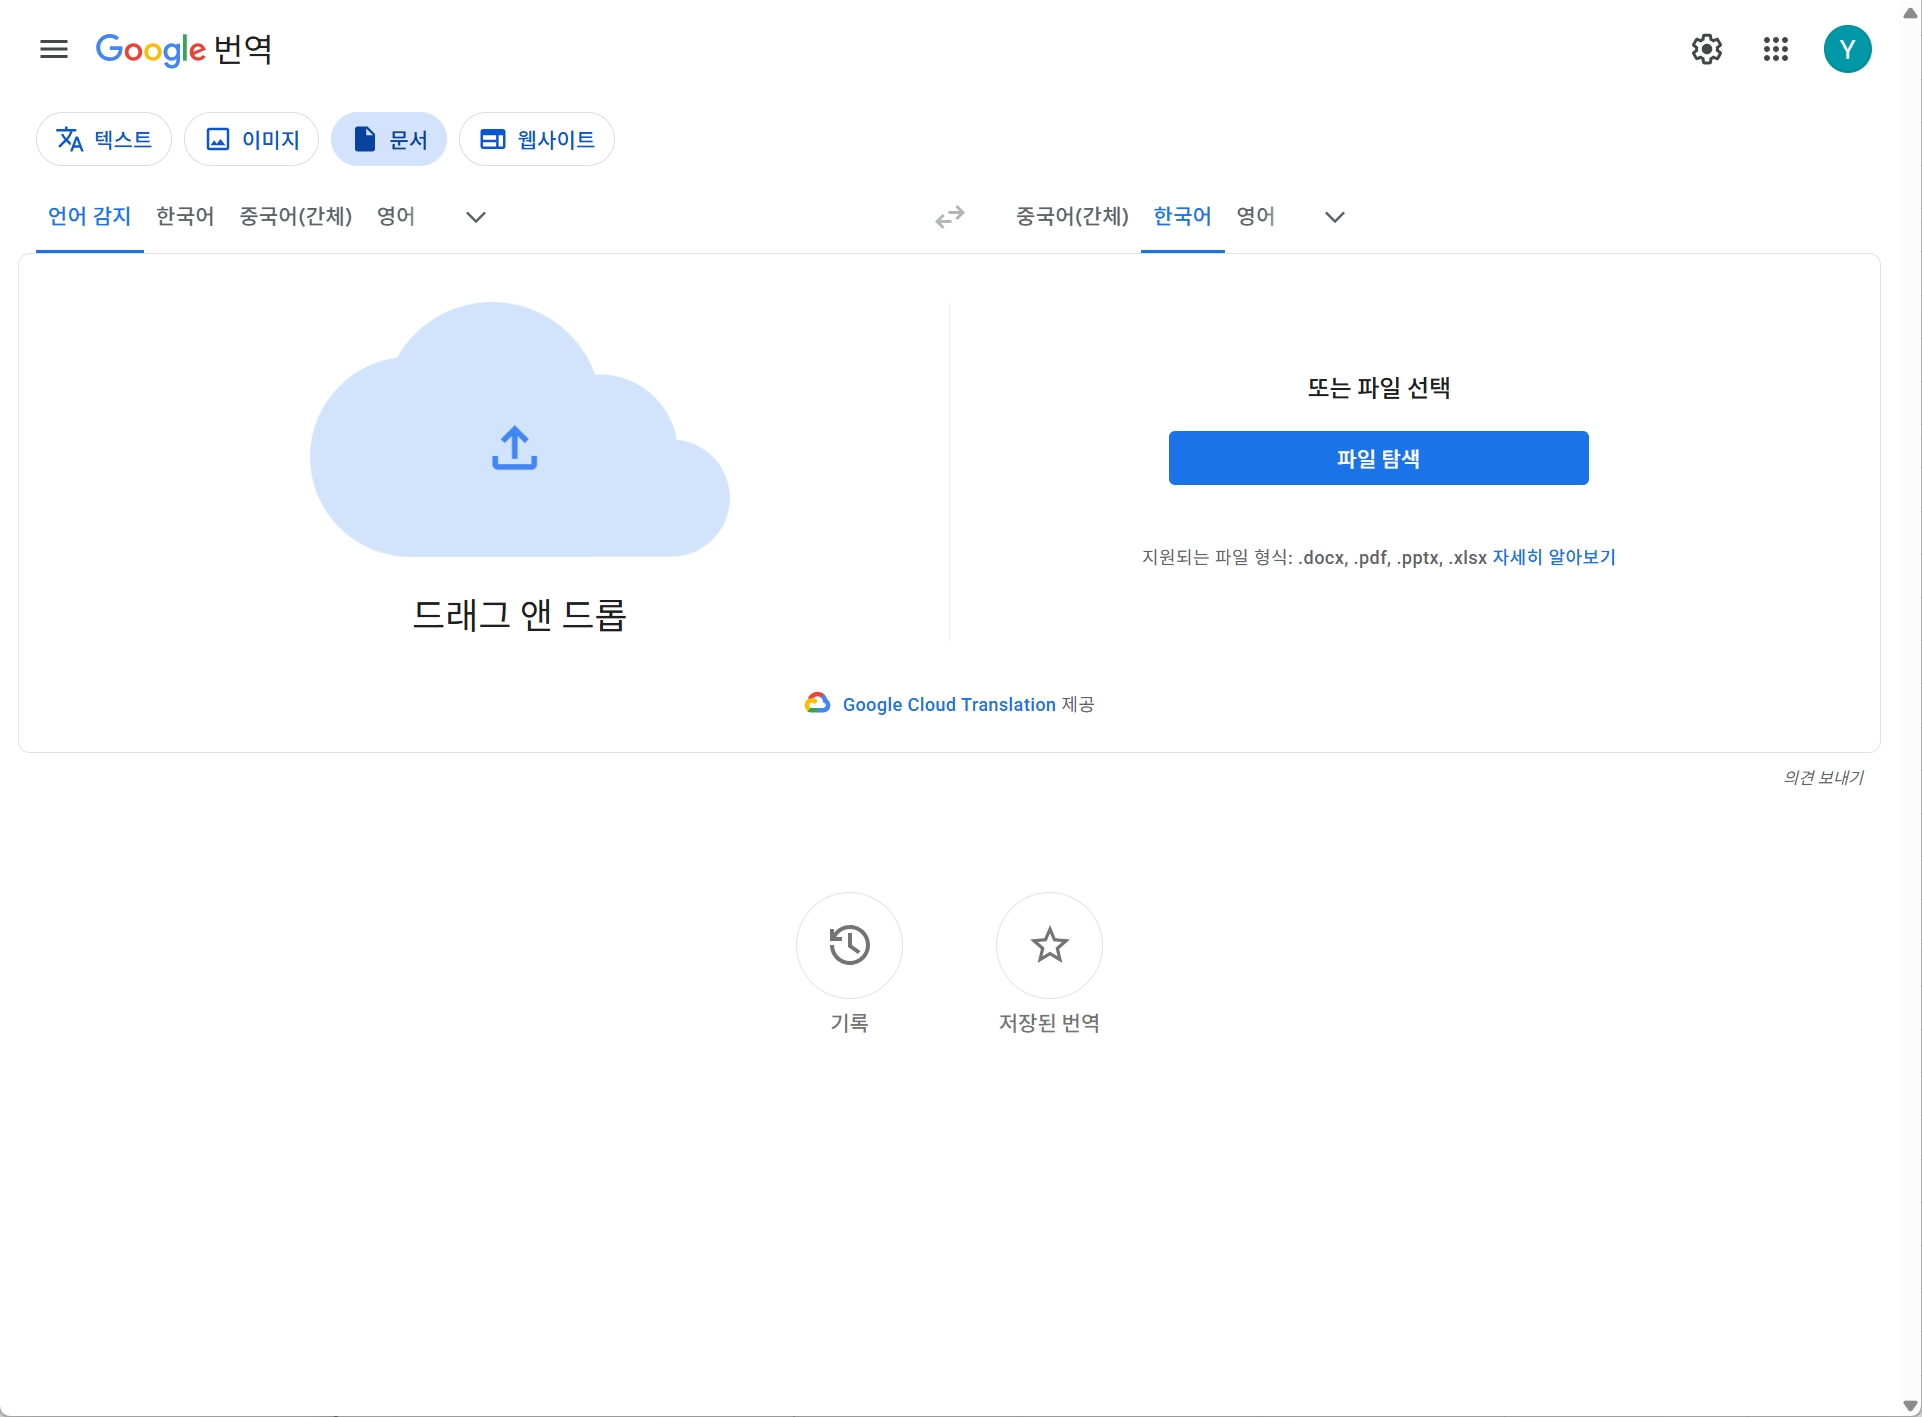Image resolution: width=1922 pixels, height=1417 pixels.
Task: Choose 영어 as target language
Action: click(x=1256, y=216)
